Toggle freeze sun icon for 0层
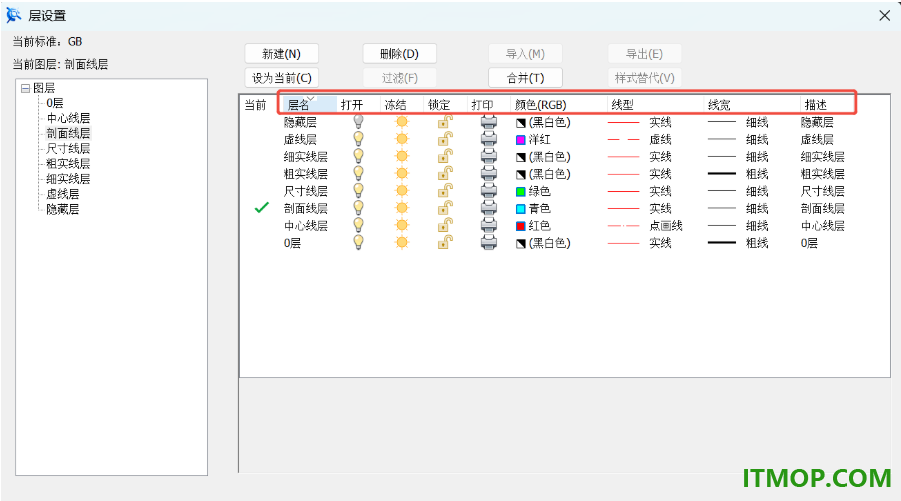901x501 pixels. pos(402,242)
